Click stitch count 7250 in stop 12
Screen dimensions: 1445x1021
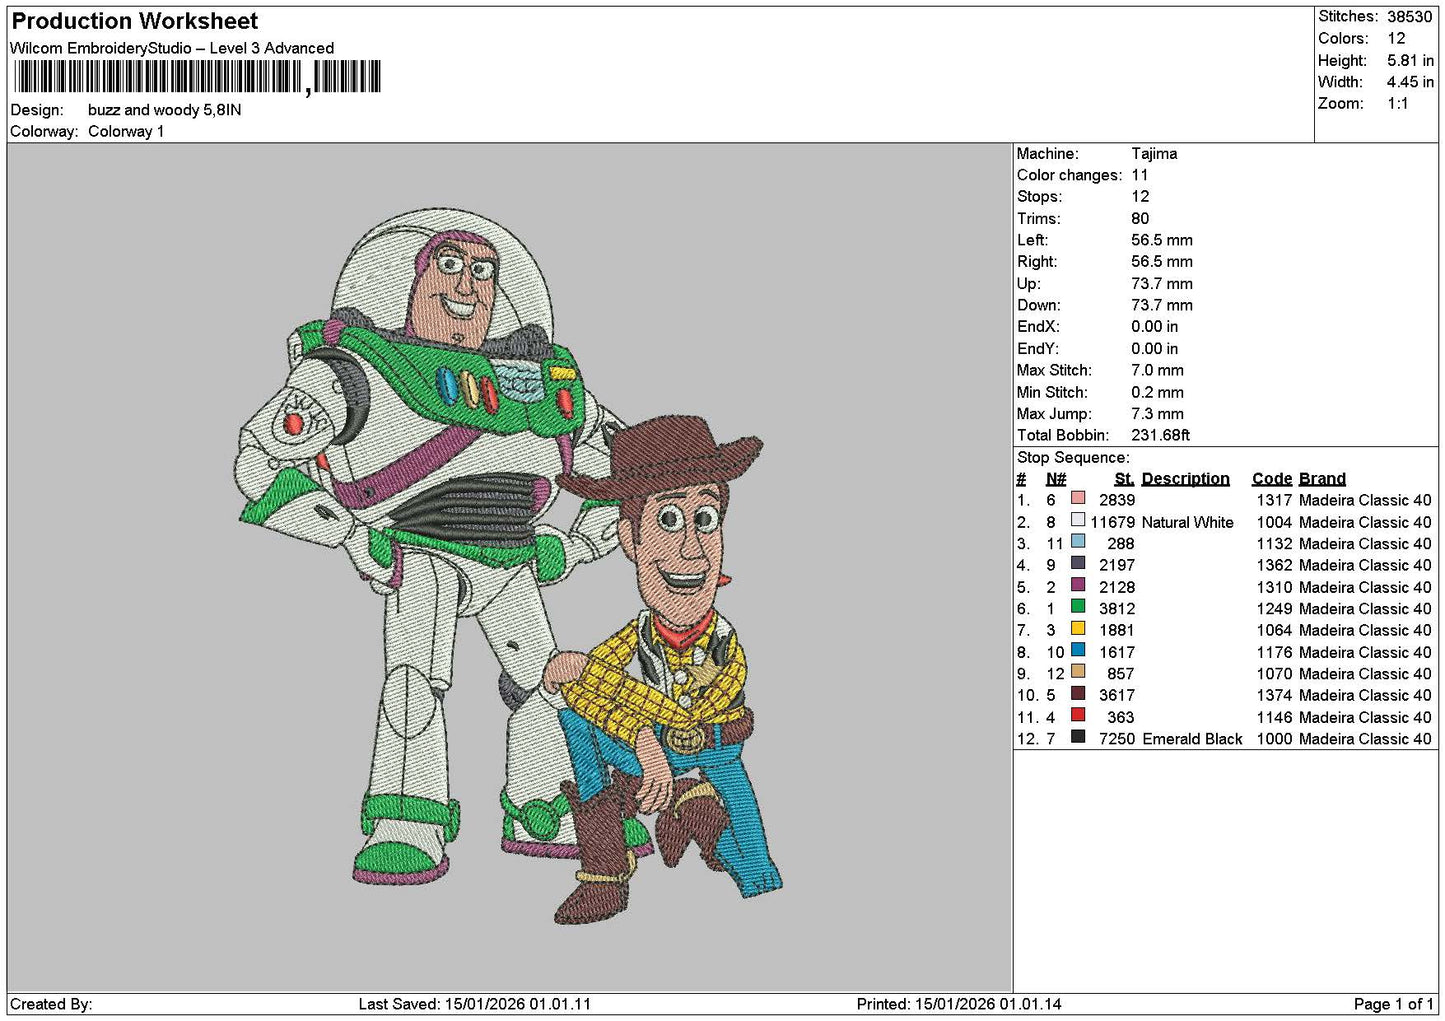click(1117, 740)
